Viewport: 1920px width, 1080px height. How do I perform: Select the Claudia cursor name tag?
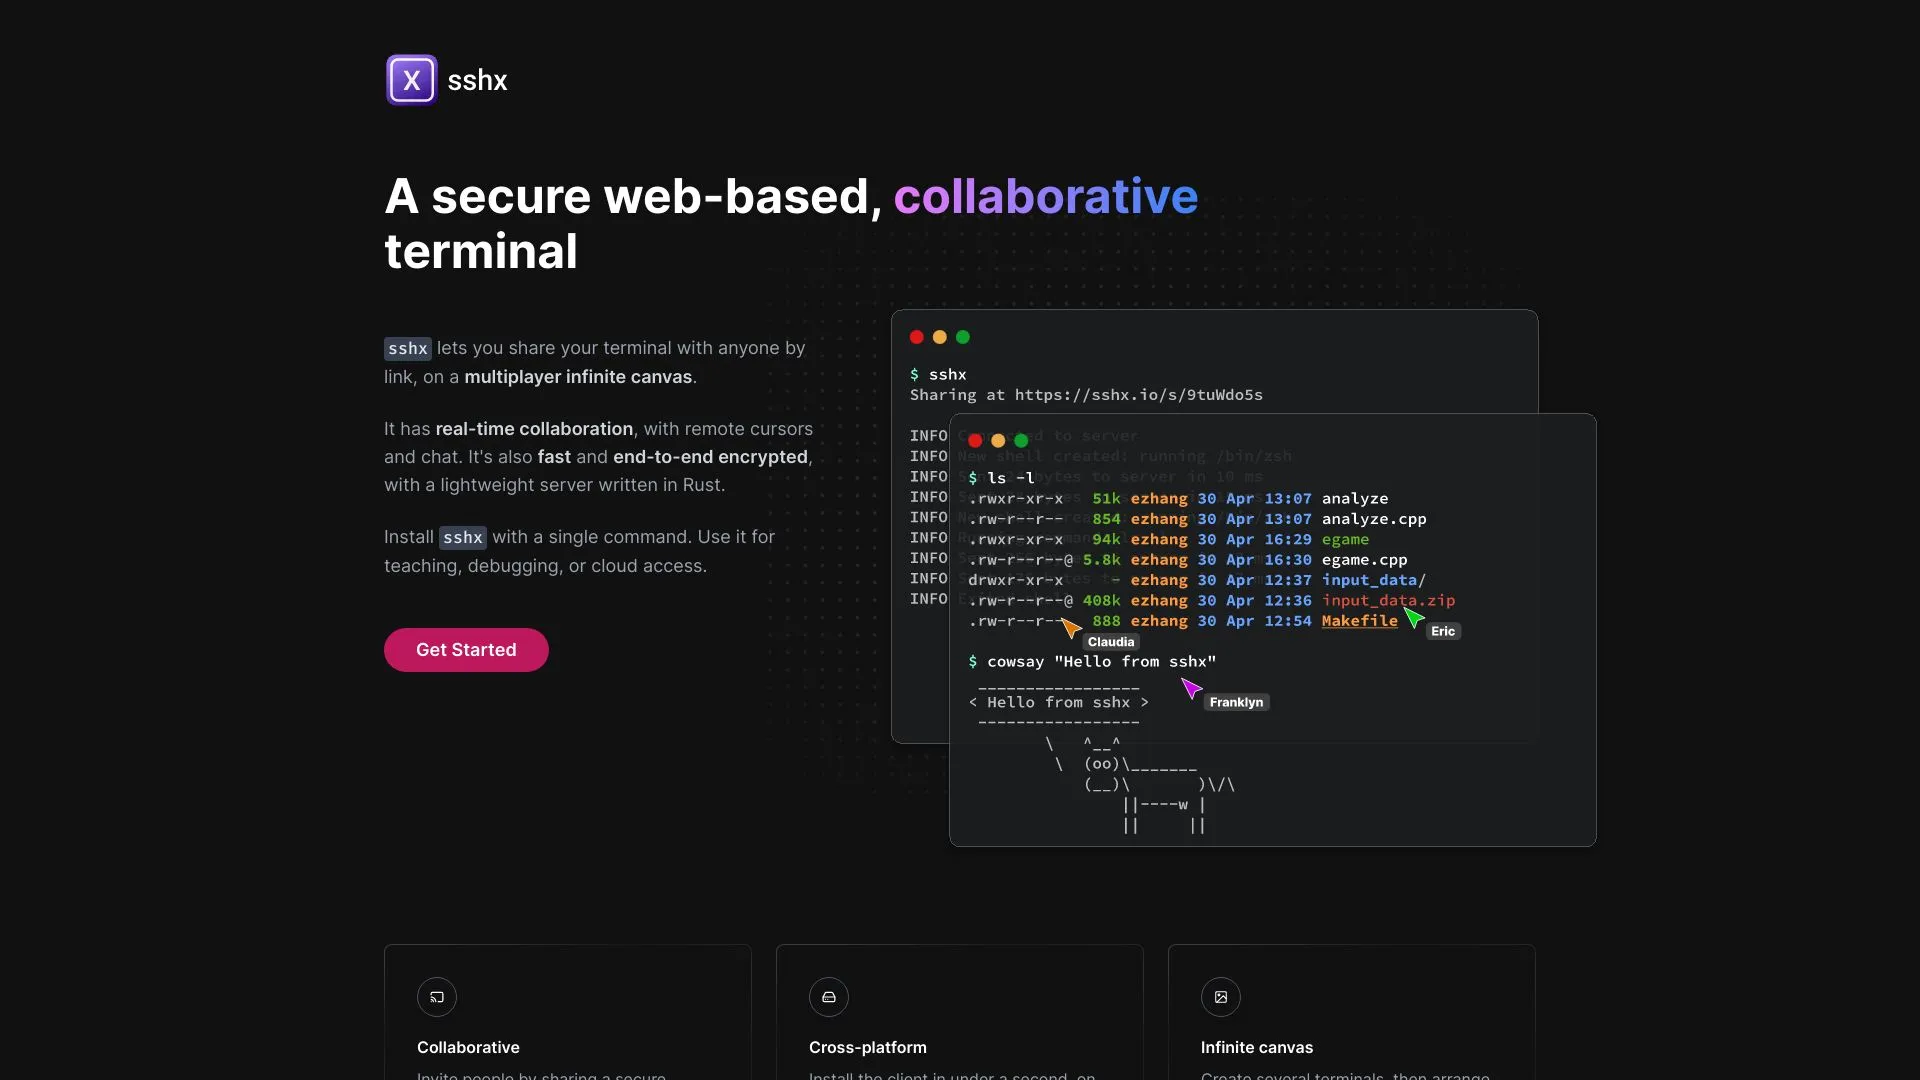pos(1112,641)
